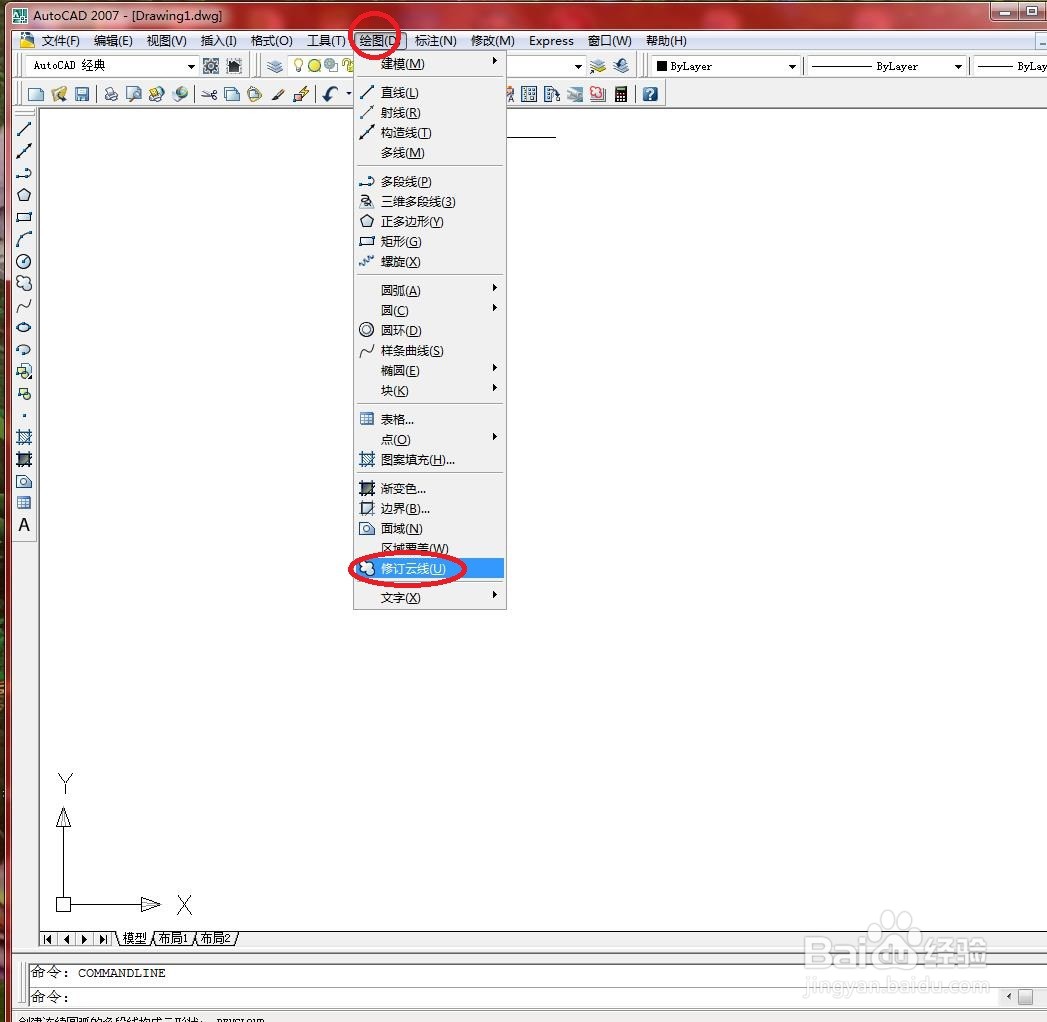Open the 插入(I) menu
The width and height of the screenshot is (1047, 1022).
click(218, 41)
